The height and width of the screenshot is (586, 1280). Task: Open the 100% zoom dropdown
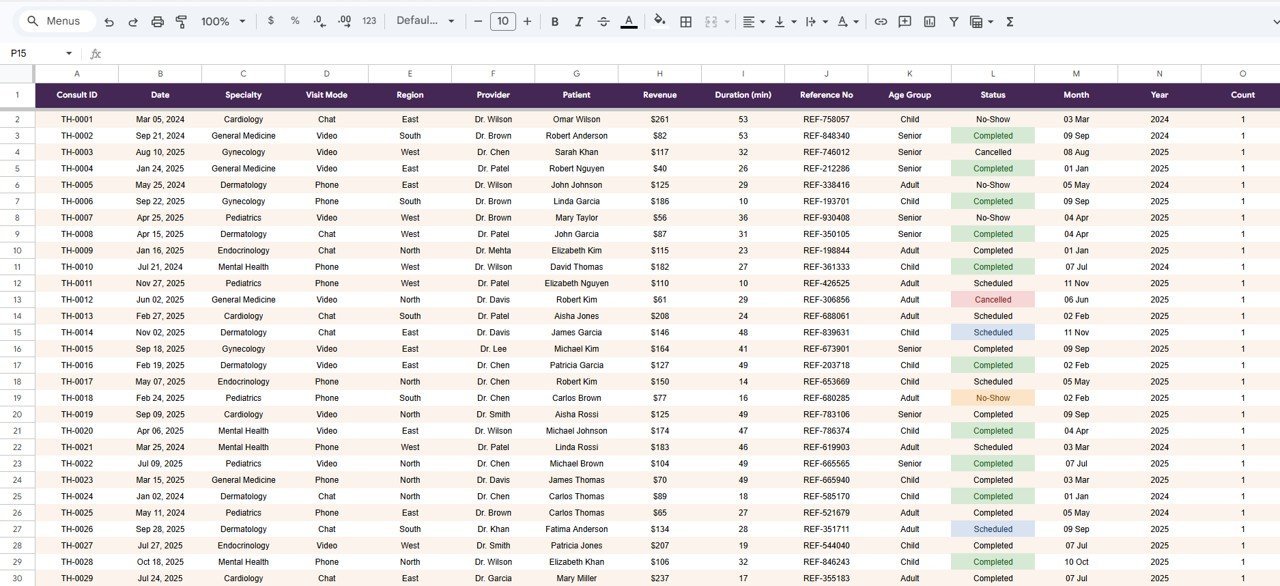[223, 21]
